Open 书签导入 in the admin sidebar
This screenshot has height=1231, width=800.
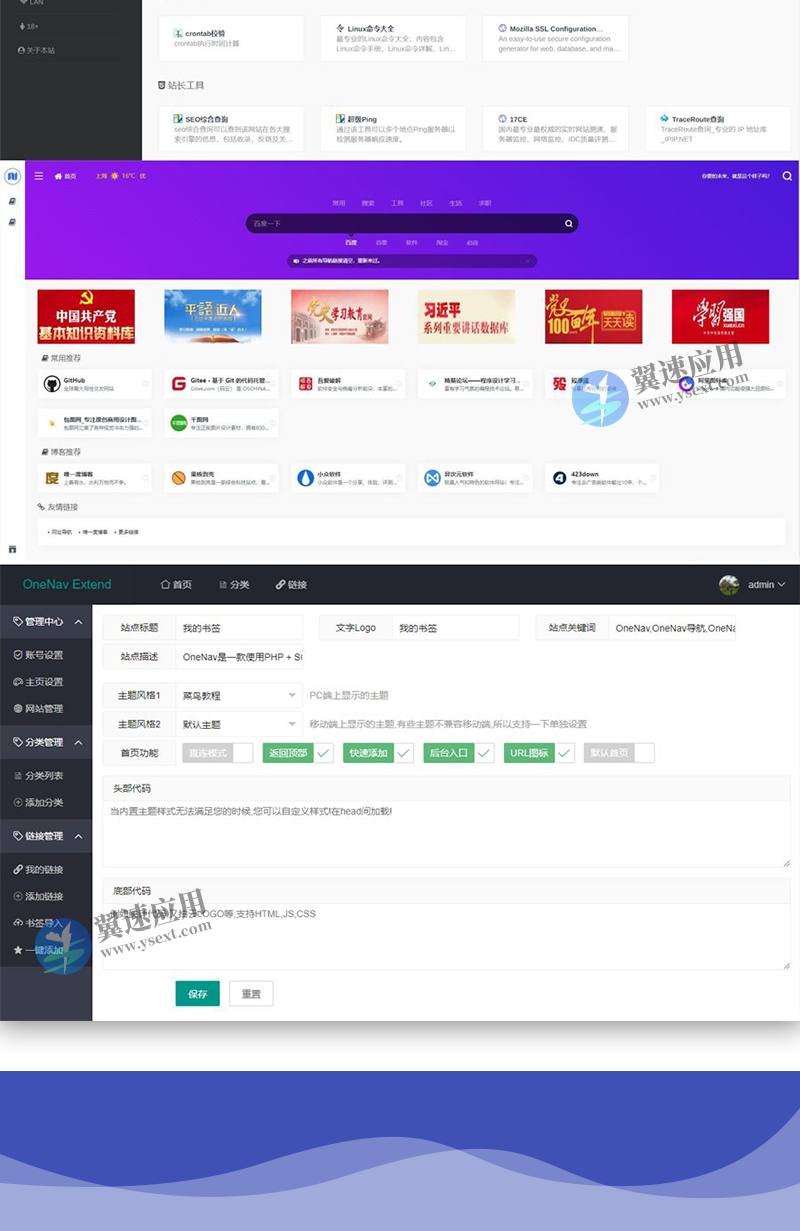click(x=40, y=924)
